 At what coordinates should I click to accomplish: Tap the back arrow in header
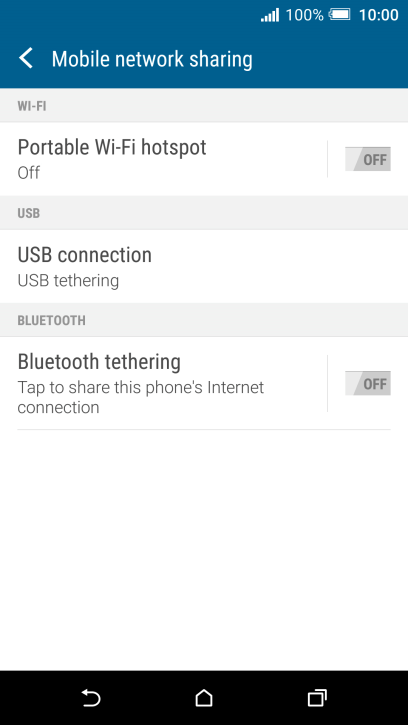(26, 59)
